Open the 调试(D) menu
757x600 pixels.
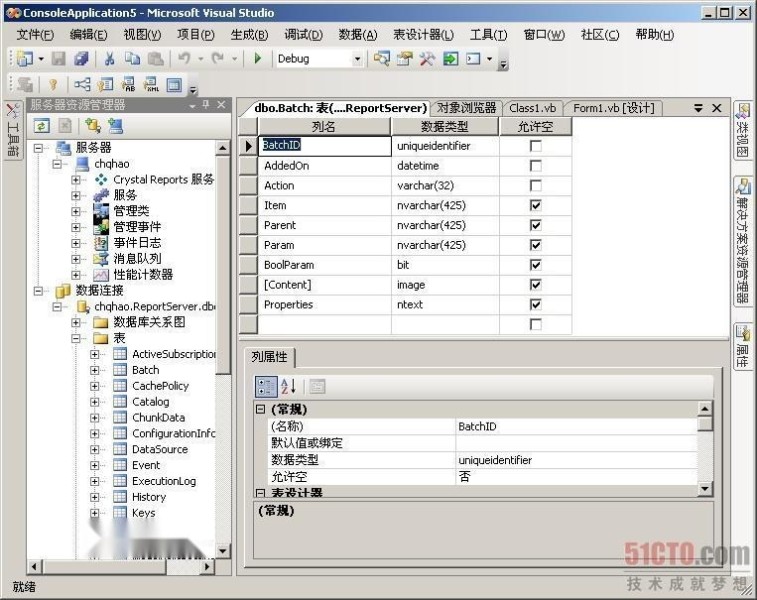click(x=303, y=34)
